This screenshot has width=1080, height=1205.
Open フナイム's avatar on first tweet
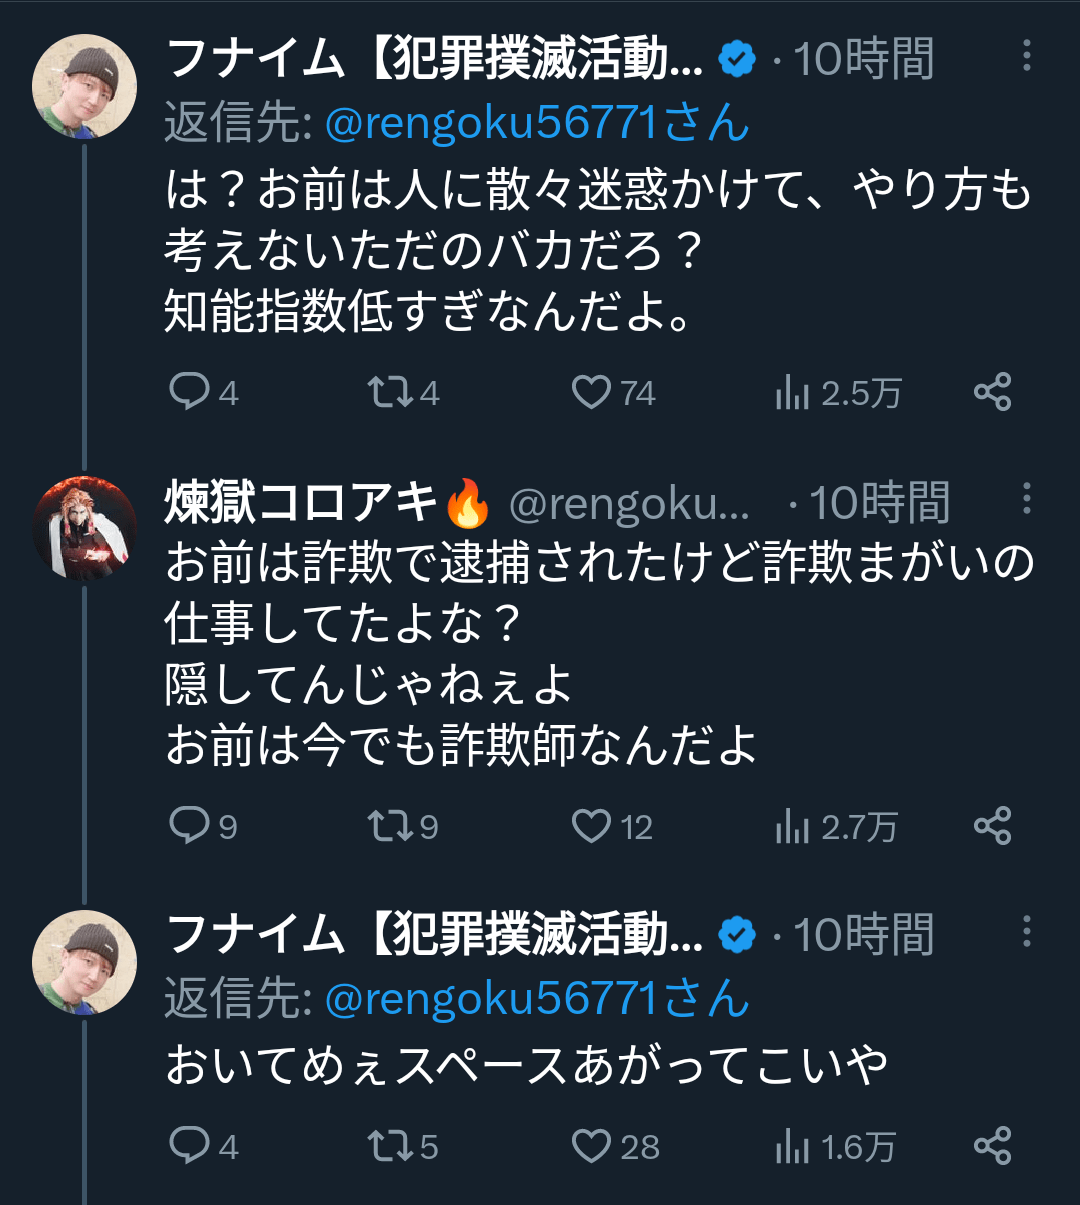[x=84, y=87]
